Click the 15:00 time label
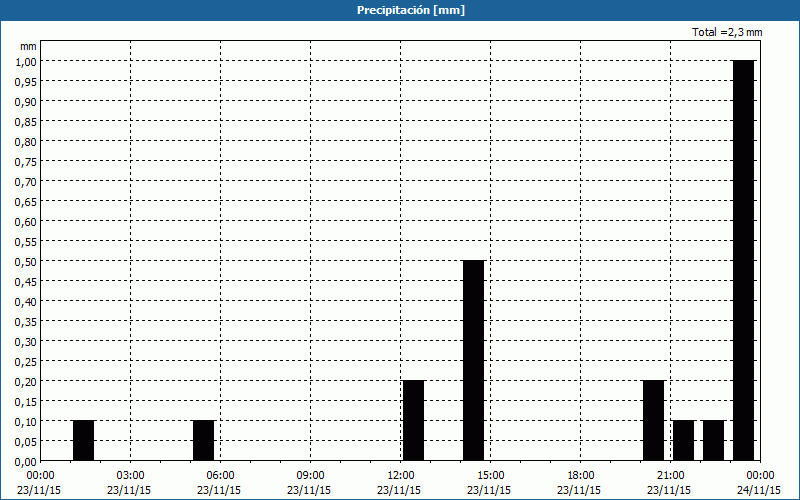800x500 pixels. point(490,476)
